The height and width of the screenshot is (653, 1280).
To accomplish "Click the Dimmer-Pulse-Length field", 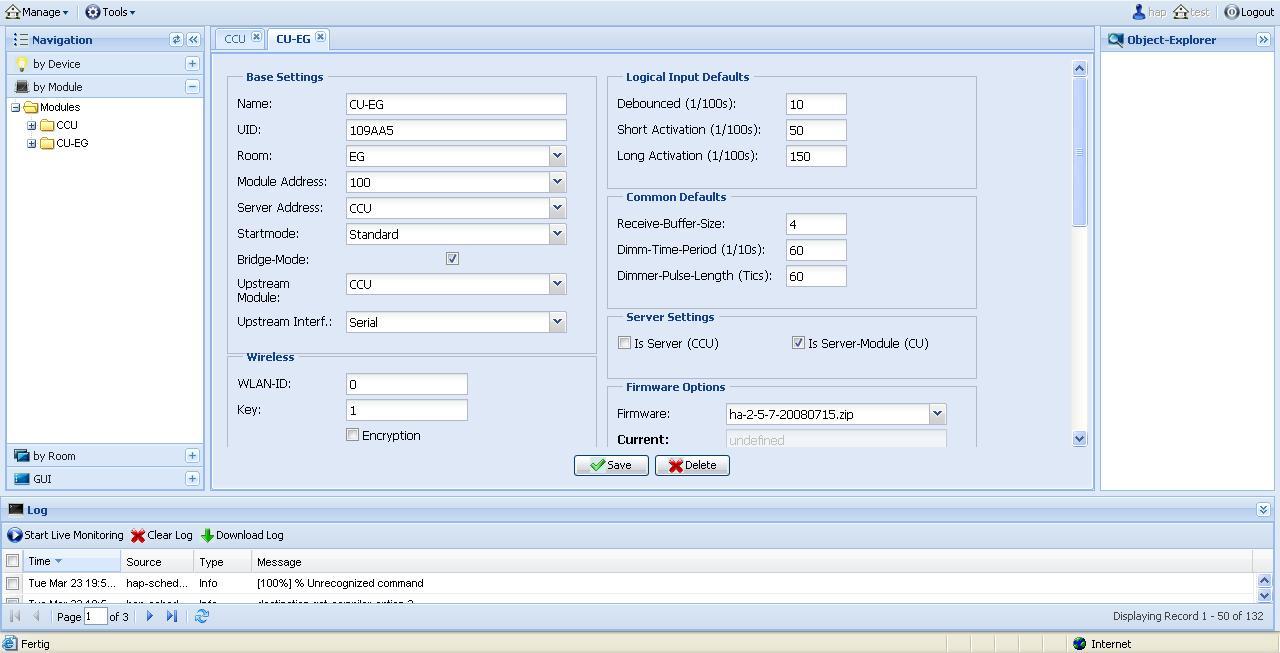I will click(x=816, y=276).
